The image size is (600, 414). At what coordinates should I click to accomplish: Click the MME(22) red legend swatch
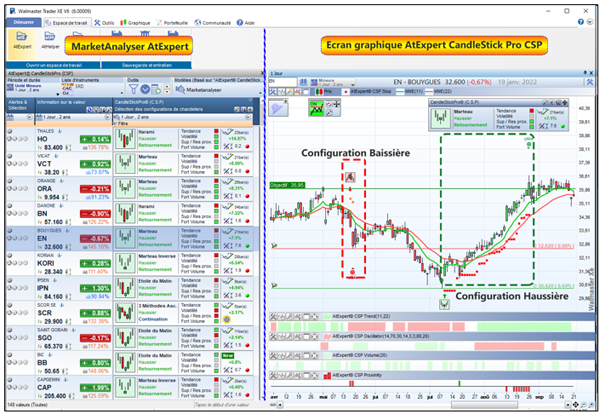[x=429, y=92]
